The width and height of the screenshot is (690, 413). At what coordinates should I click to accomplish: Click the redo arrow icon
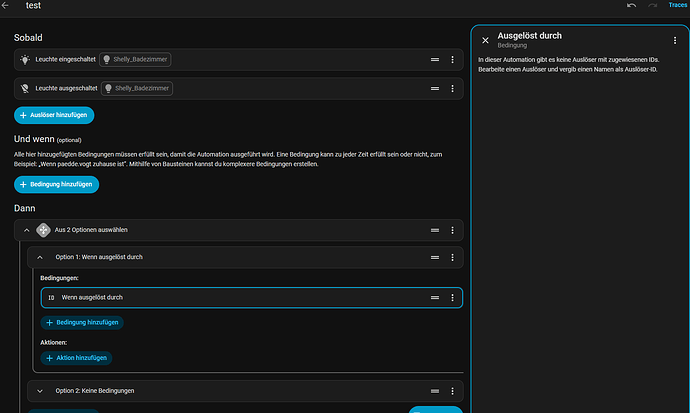(653, 5)
